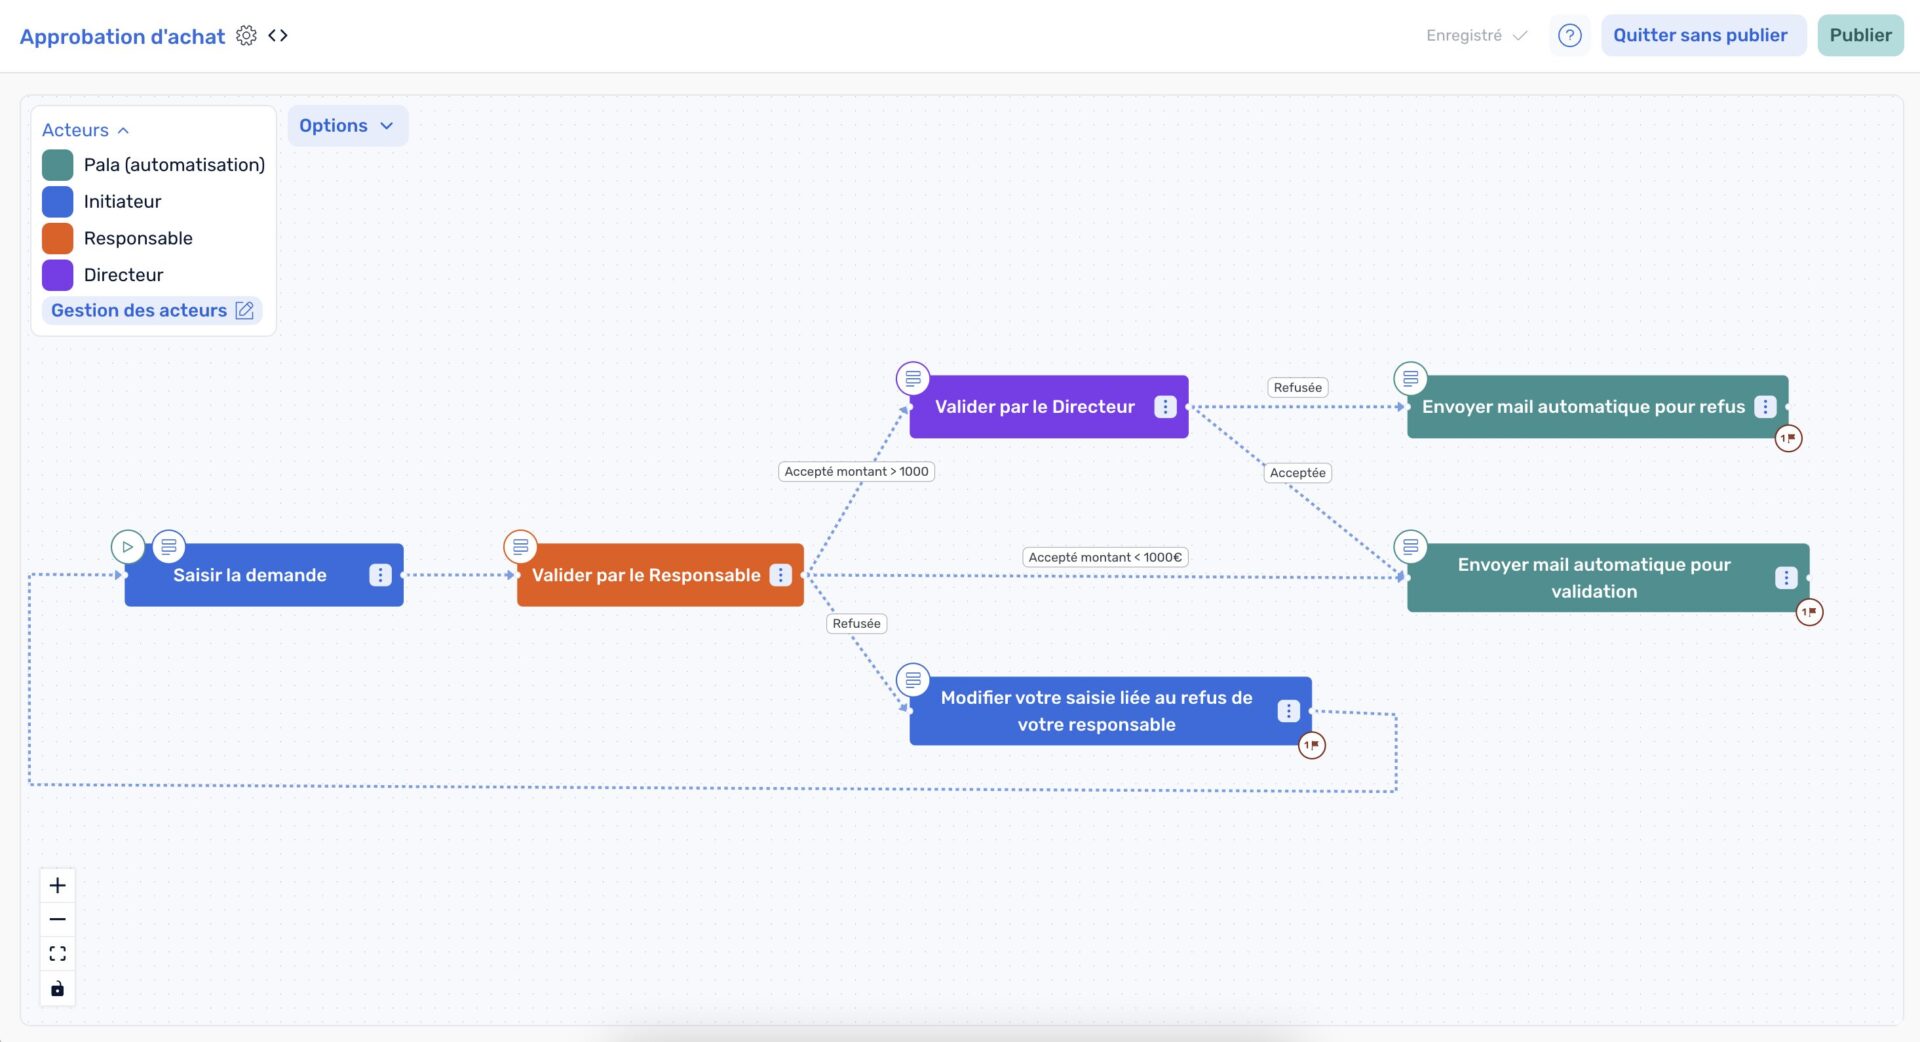This screenshot has height=1042, width=1920.
Task: Click the help question mark icon
Action: (1570, 36)
